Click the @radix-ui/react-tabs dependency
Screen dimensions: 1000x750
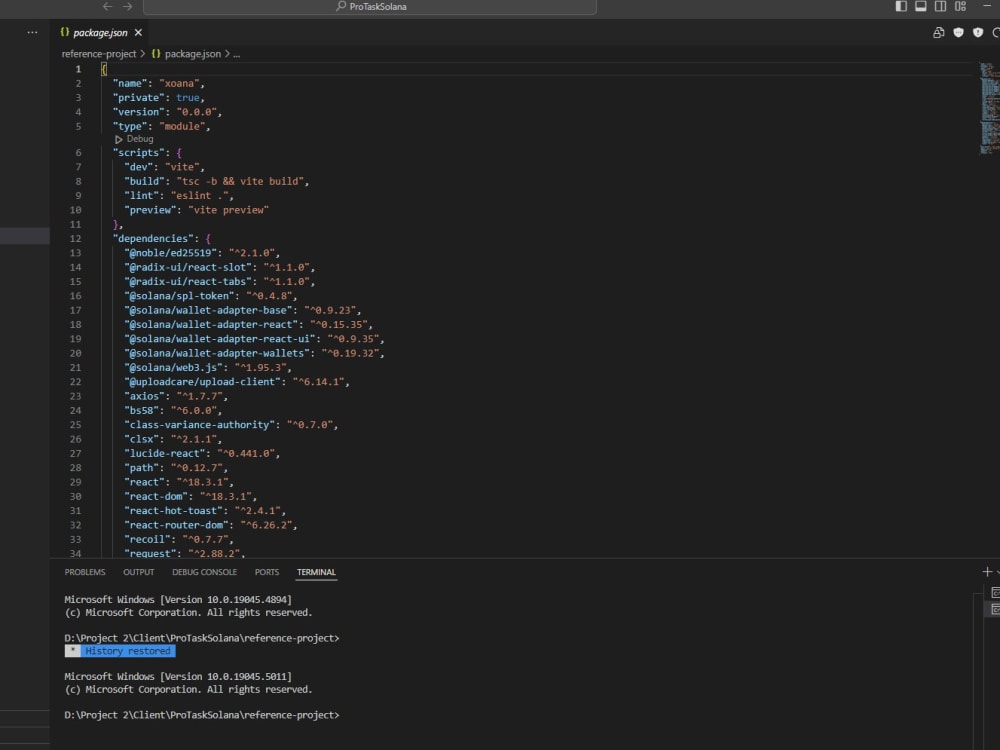[219, 282]
